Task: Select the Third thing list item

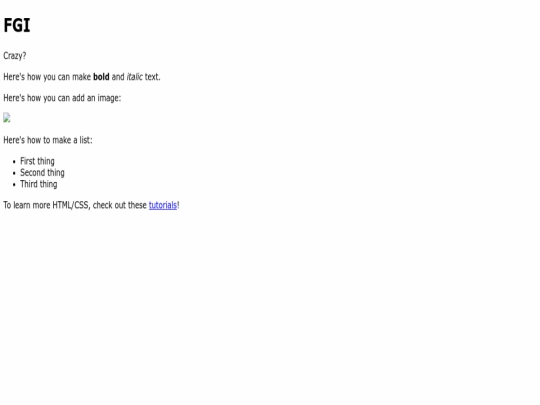Action: pos(39,184)
